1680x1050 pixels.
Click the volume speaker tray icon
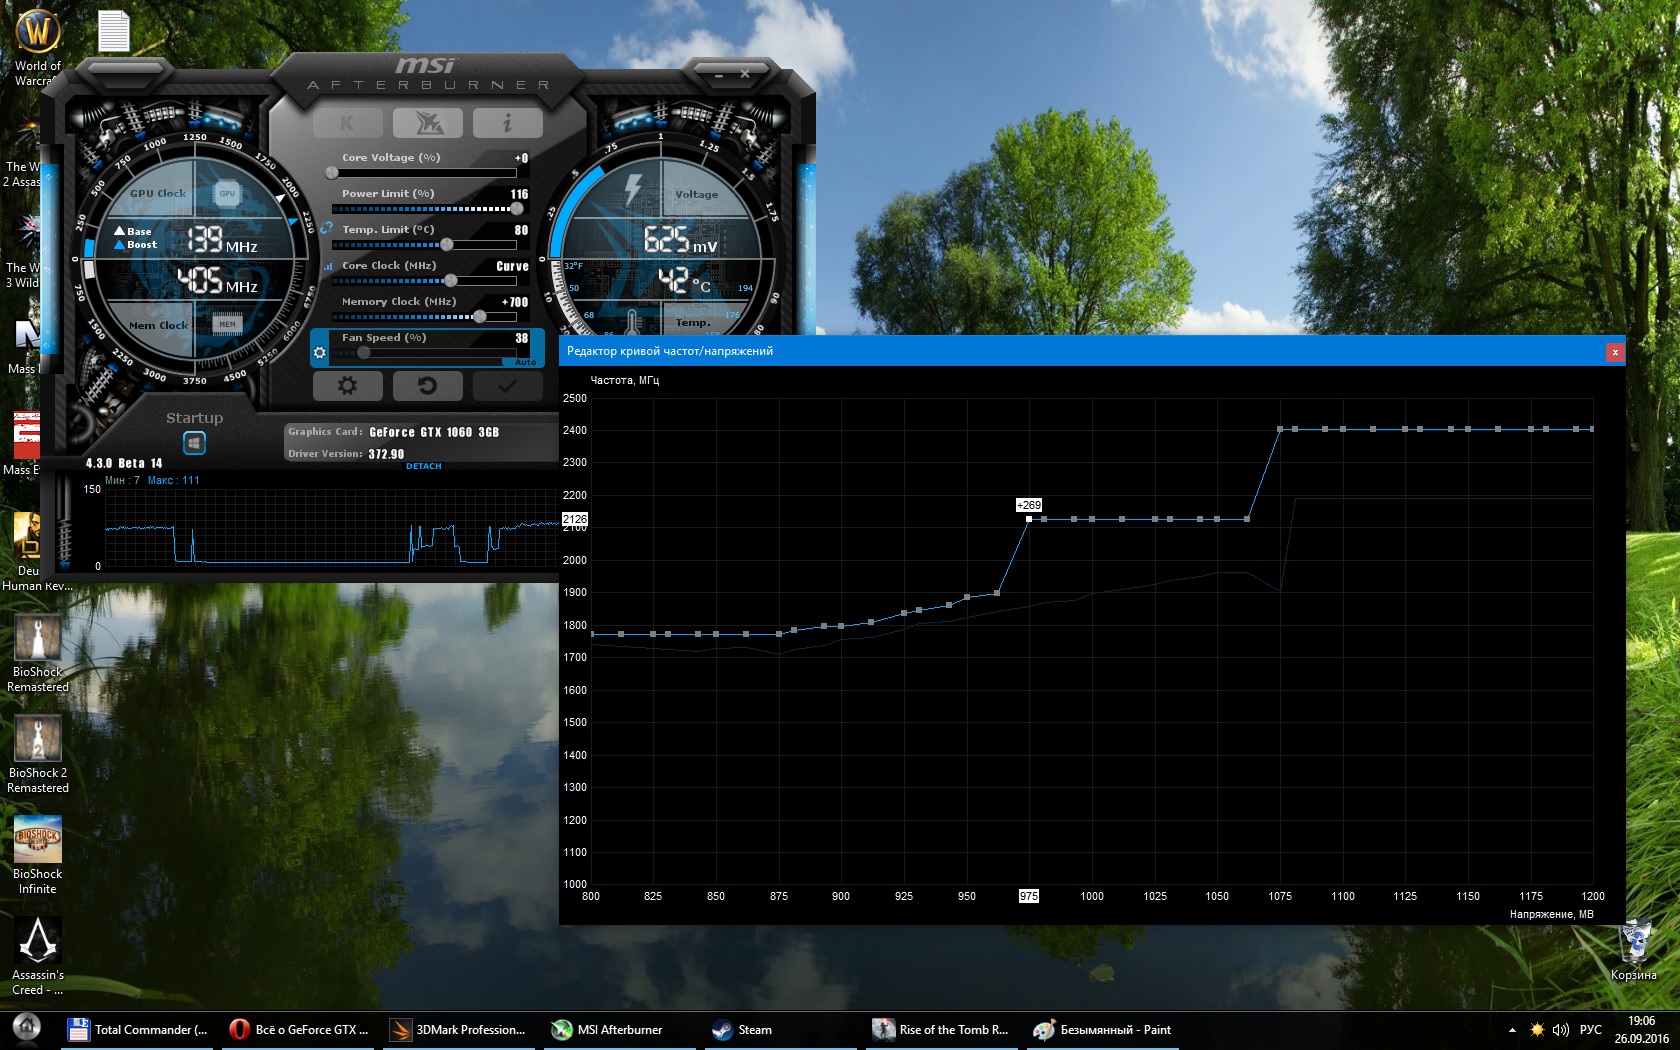click(x=1561, y=1030)
